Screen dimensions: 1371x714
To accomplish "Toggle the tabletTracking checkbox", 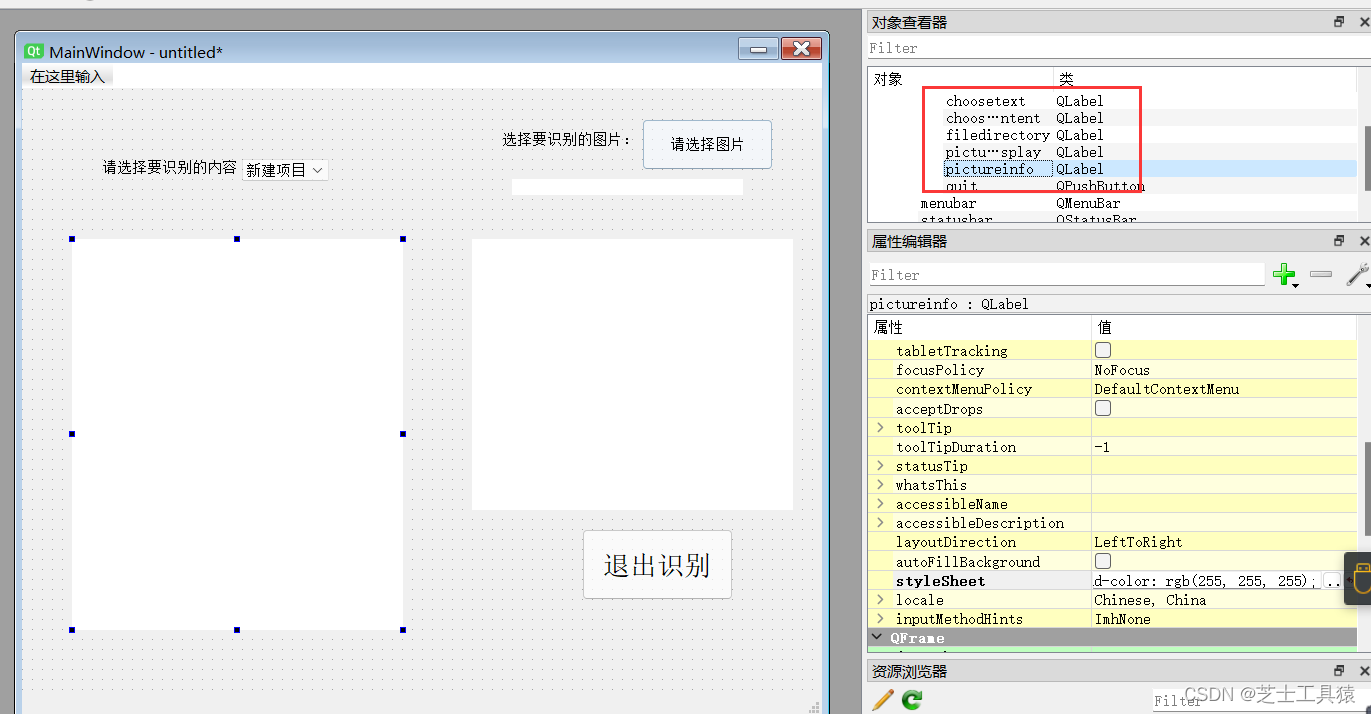I will click(x=1103, y=350).
